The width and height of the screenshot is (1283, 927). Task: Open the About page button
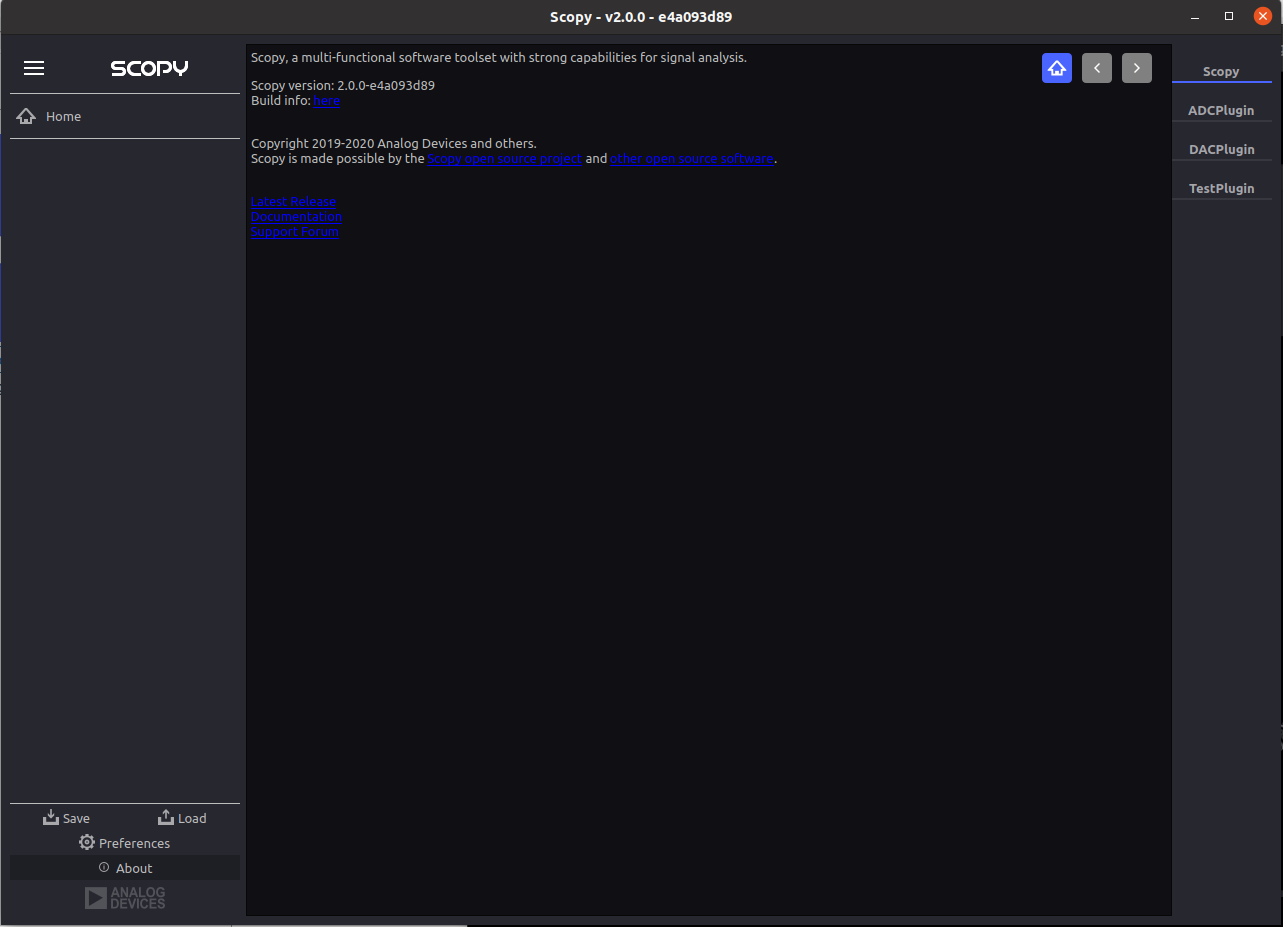click(125, 868)
